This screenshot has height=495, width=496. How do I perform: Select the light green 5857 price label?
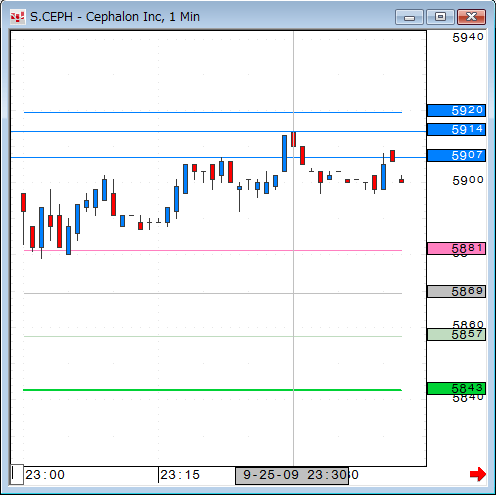click(x=456, y=334)
